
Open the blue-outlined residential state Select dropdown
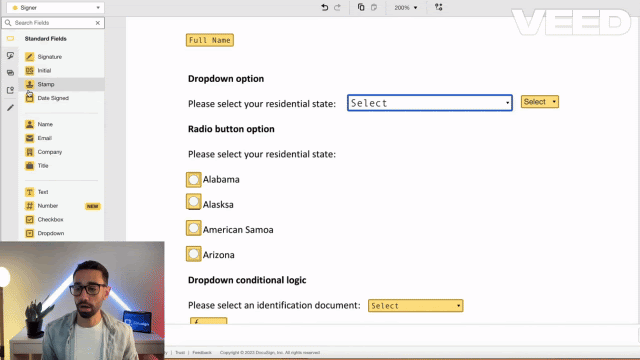pyautogui.click(x=430, y=103)
